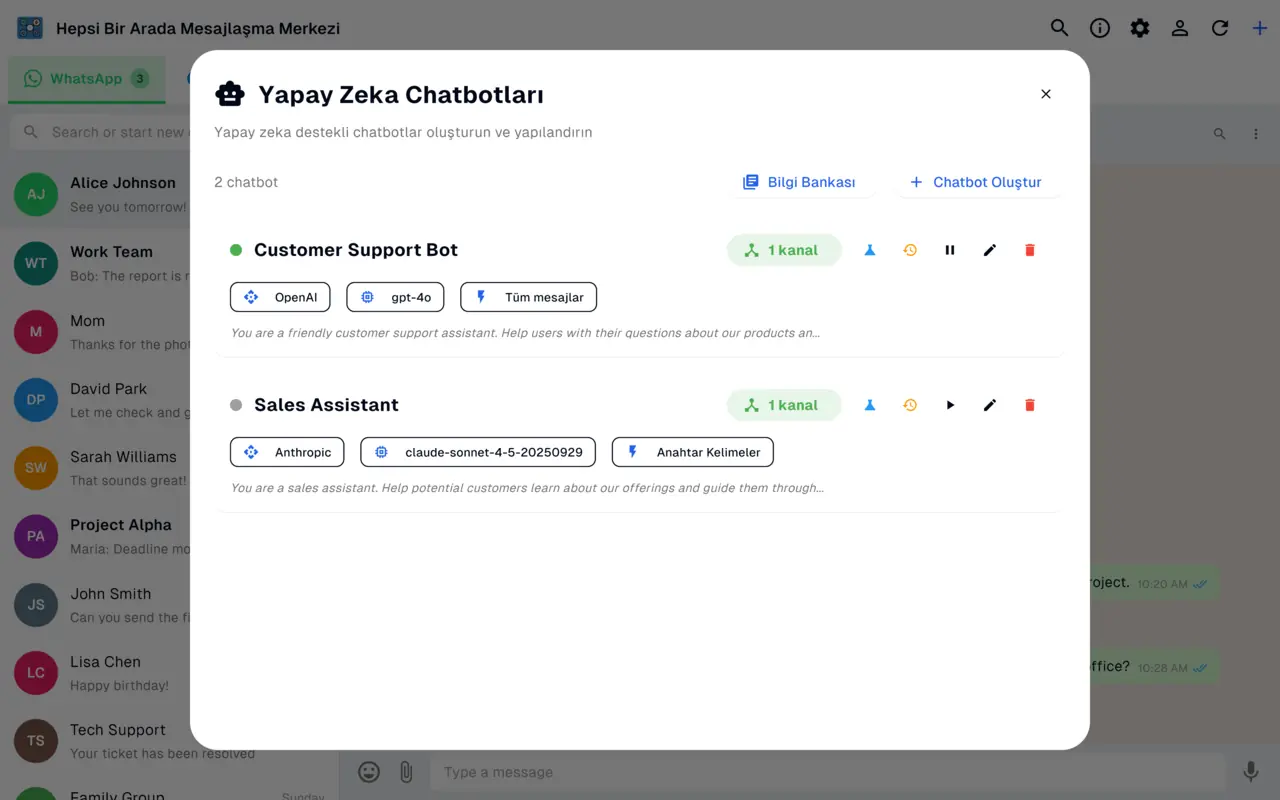Activate the Sales Assistant with play icon
The height and width of the screenshot is (800, 1280).
[950, 405]
